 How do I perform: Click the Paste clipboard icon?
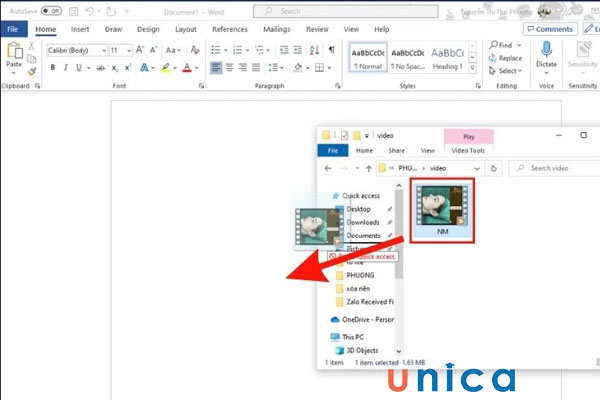14,51
